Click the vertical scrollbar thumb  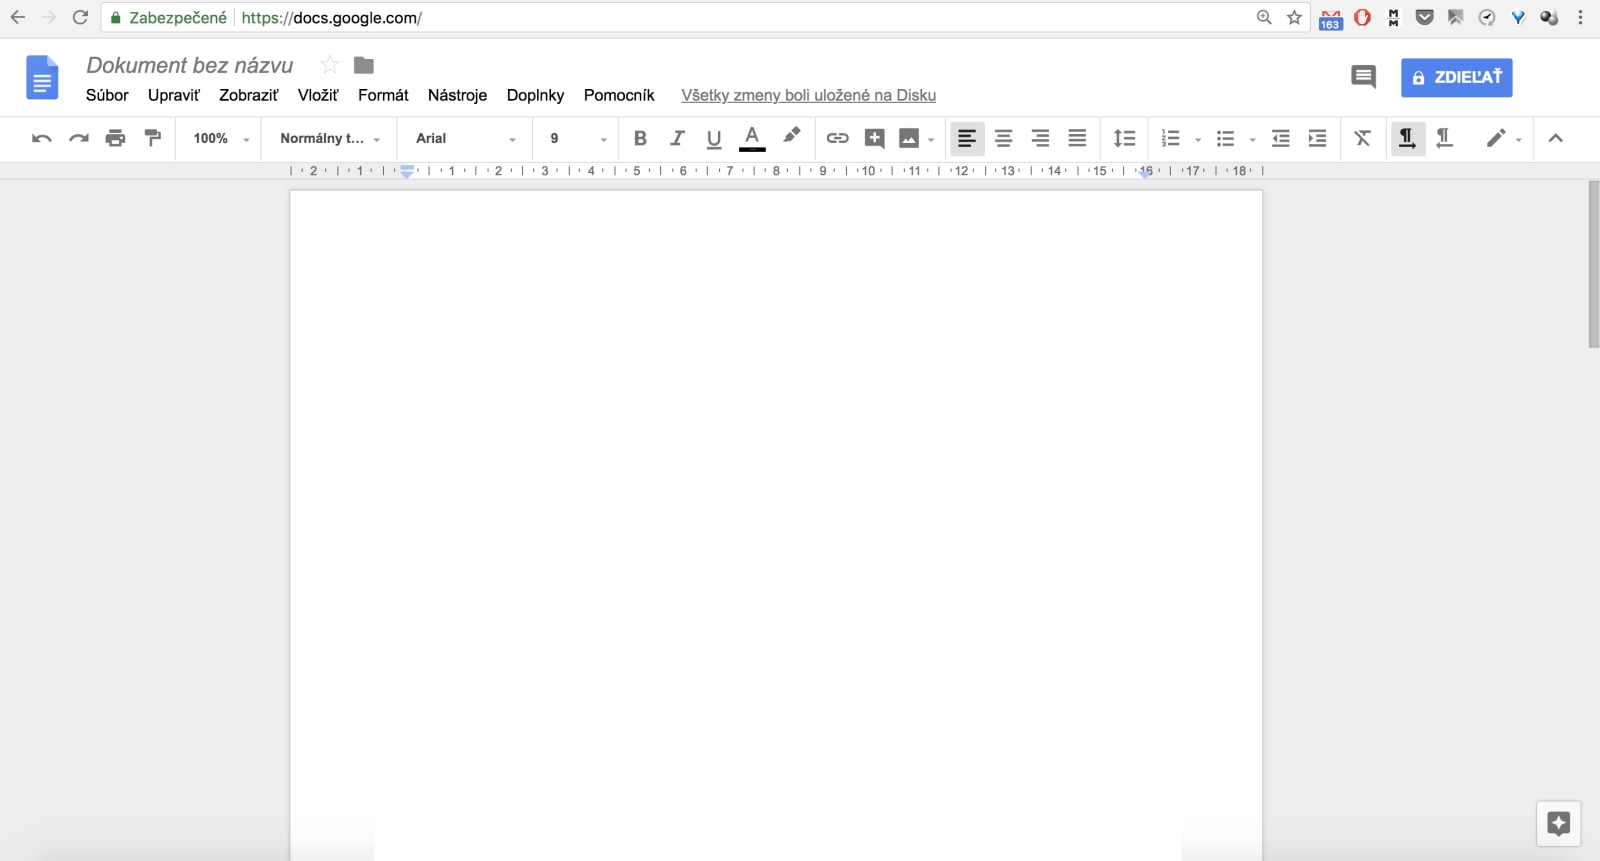pyautogui.click(x=1593, y=264)
